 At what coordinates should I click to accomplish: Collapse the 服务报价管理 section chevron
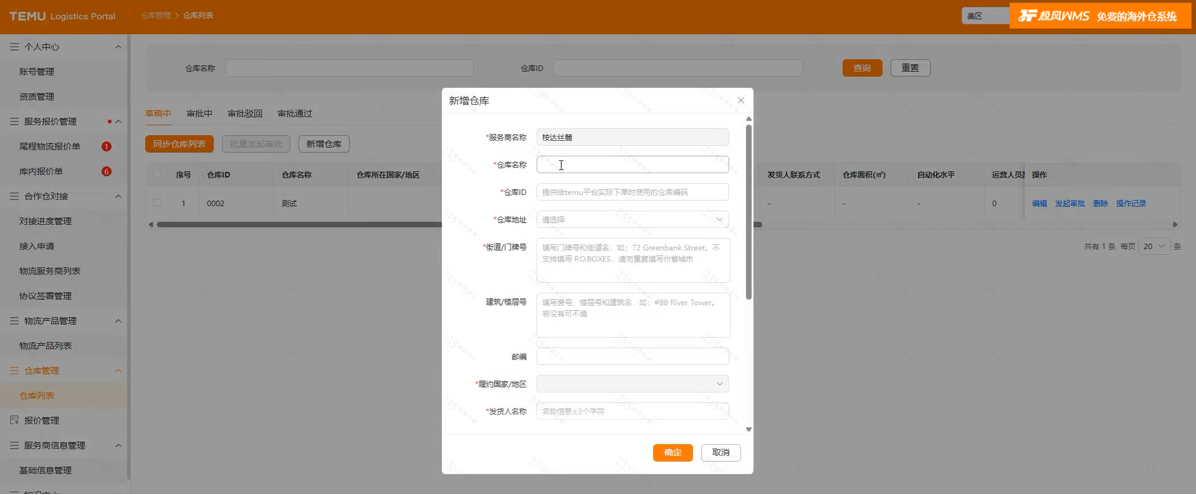(118, 121)
